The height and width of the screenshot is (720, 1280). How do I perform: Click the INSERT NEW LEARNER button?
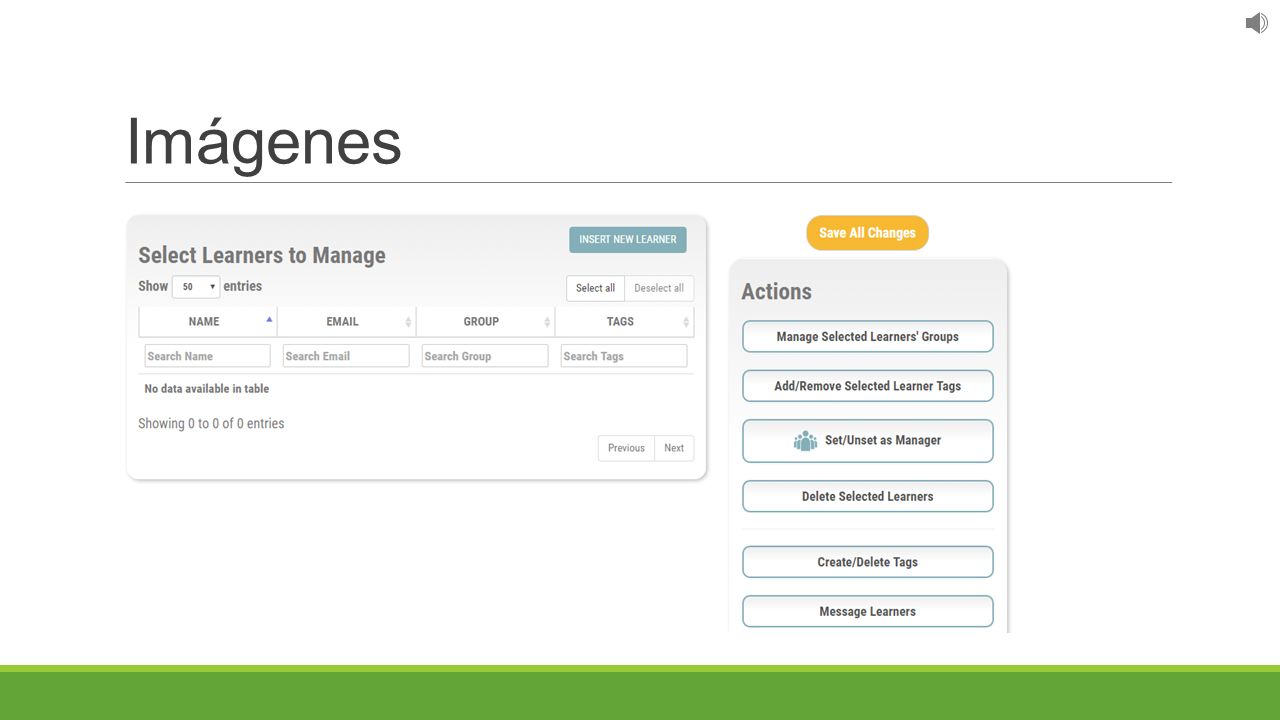click(628, 239)
